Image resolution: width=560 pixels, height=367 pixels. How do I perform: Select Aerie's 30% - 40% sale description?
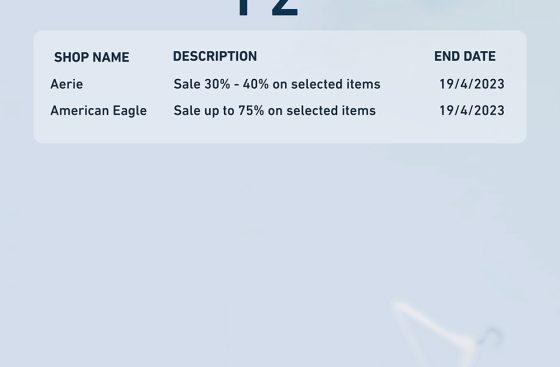277,84
